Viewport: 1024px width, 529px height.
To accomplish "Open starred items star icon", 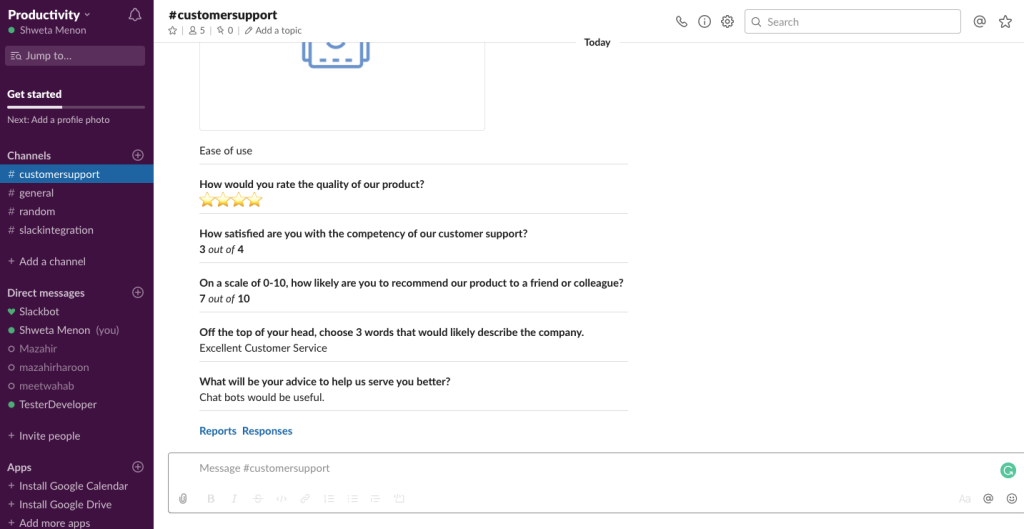I will (1005, 22).
